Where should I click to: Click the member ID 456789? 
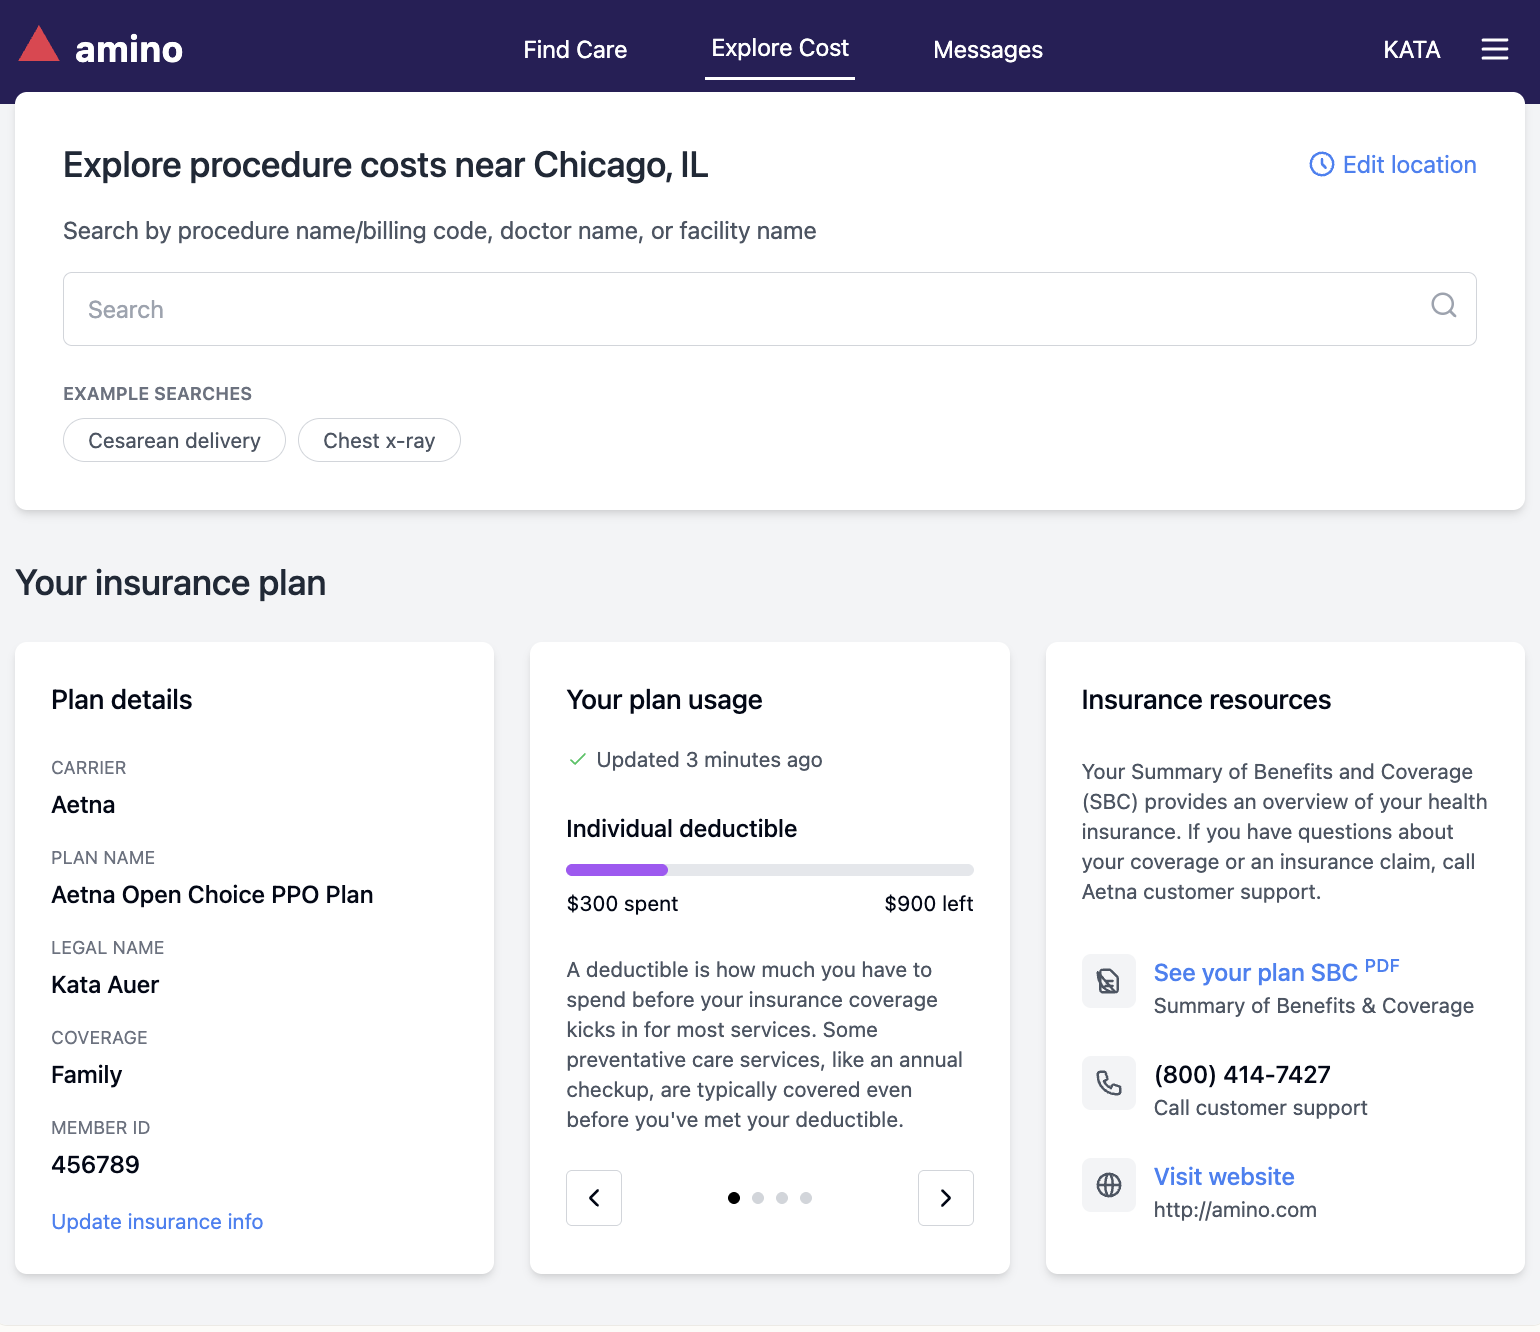coord(95,1165)
